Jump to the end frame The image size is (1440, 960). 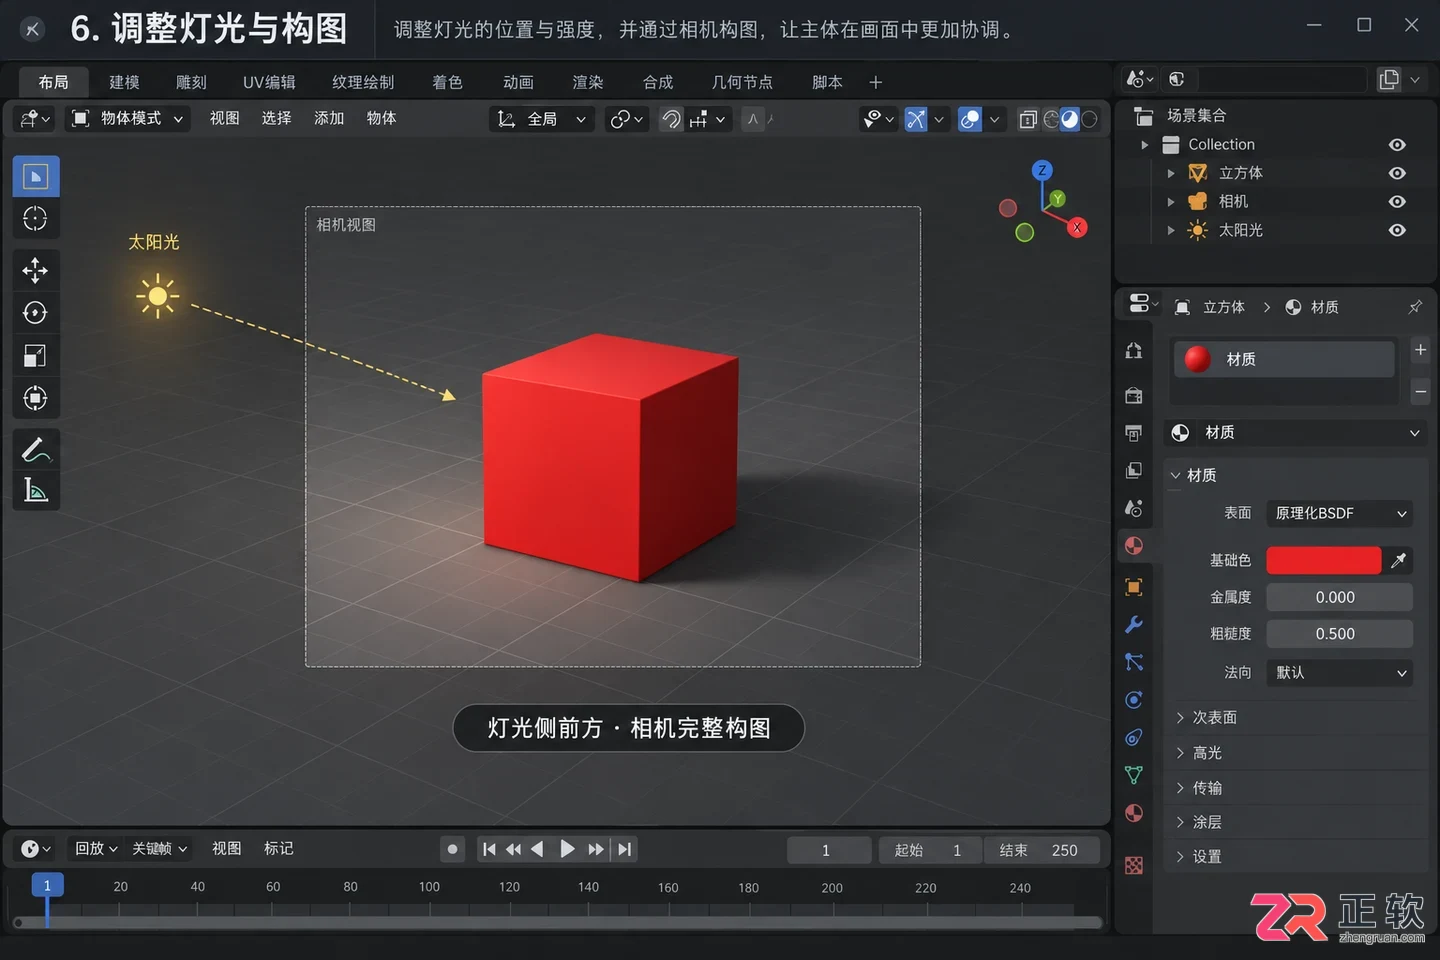pyautogui.click(x=625, y=849)
